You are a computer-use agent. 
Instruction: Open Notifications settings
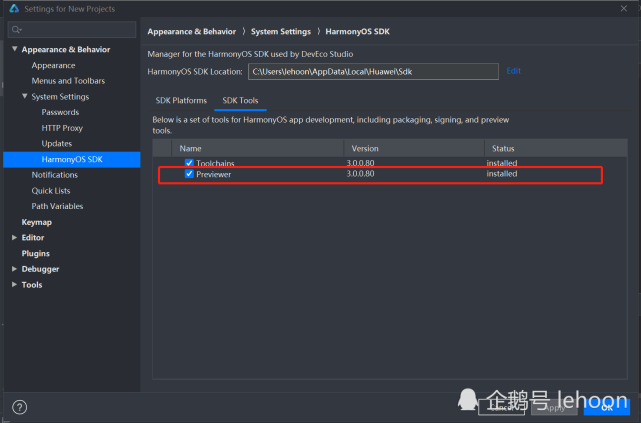coord(55,175)
